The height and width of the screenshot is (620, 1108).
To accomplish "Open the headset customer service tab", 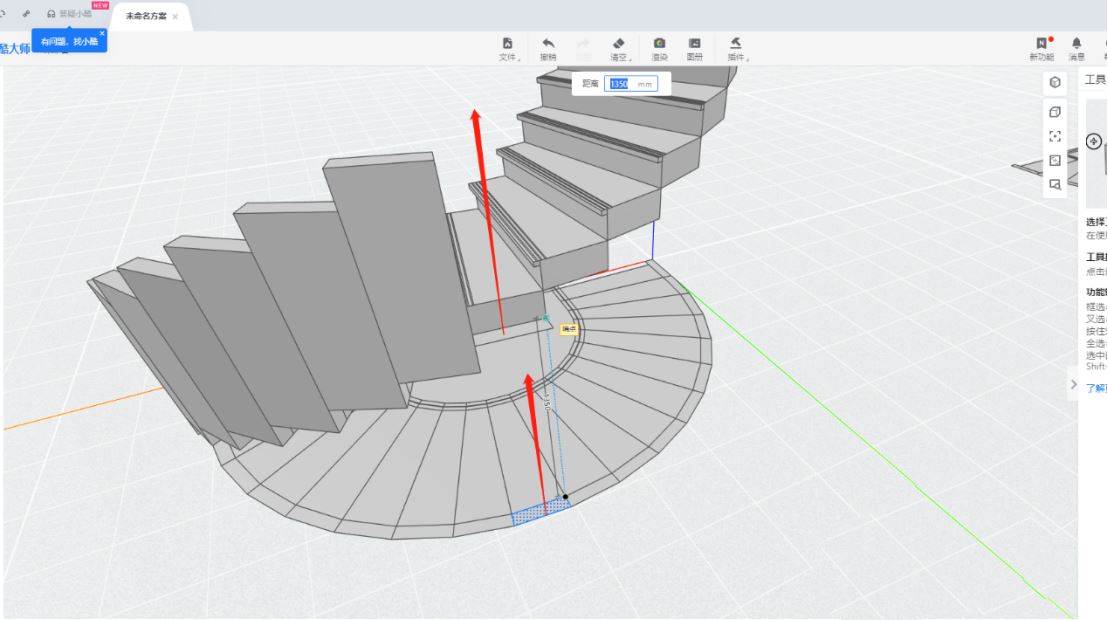I will point(69,14).
